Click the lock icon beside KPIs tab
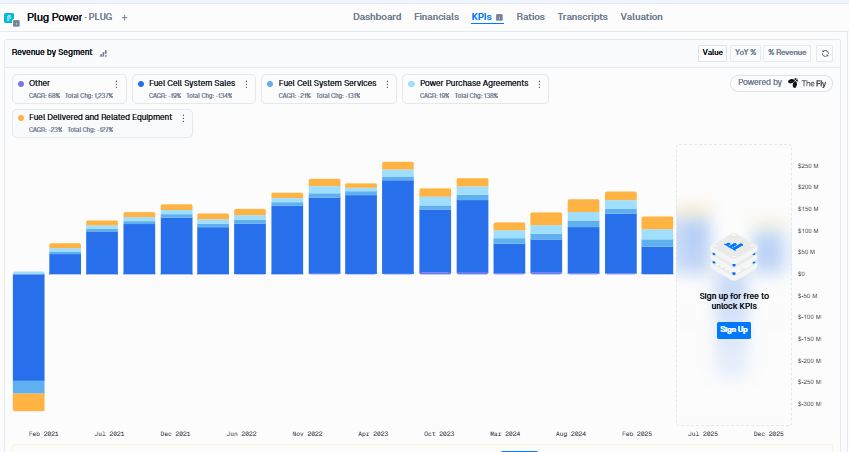 (x=499, y=18)
